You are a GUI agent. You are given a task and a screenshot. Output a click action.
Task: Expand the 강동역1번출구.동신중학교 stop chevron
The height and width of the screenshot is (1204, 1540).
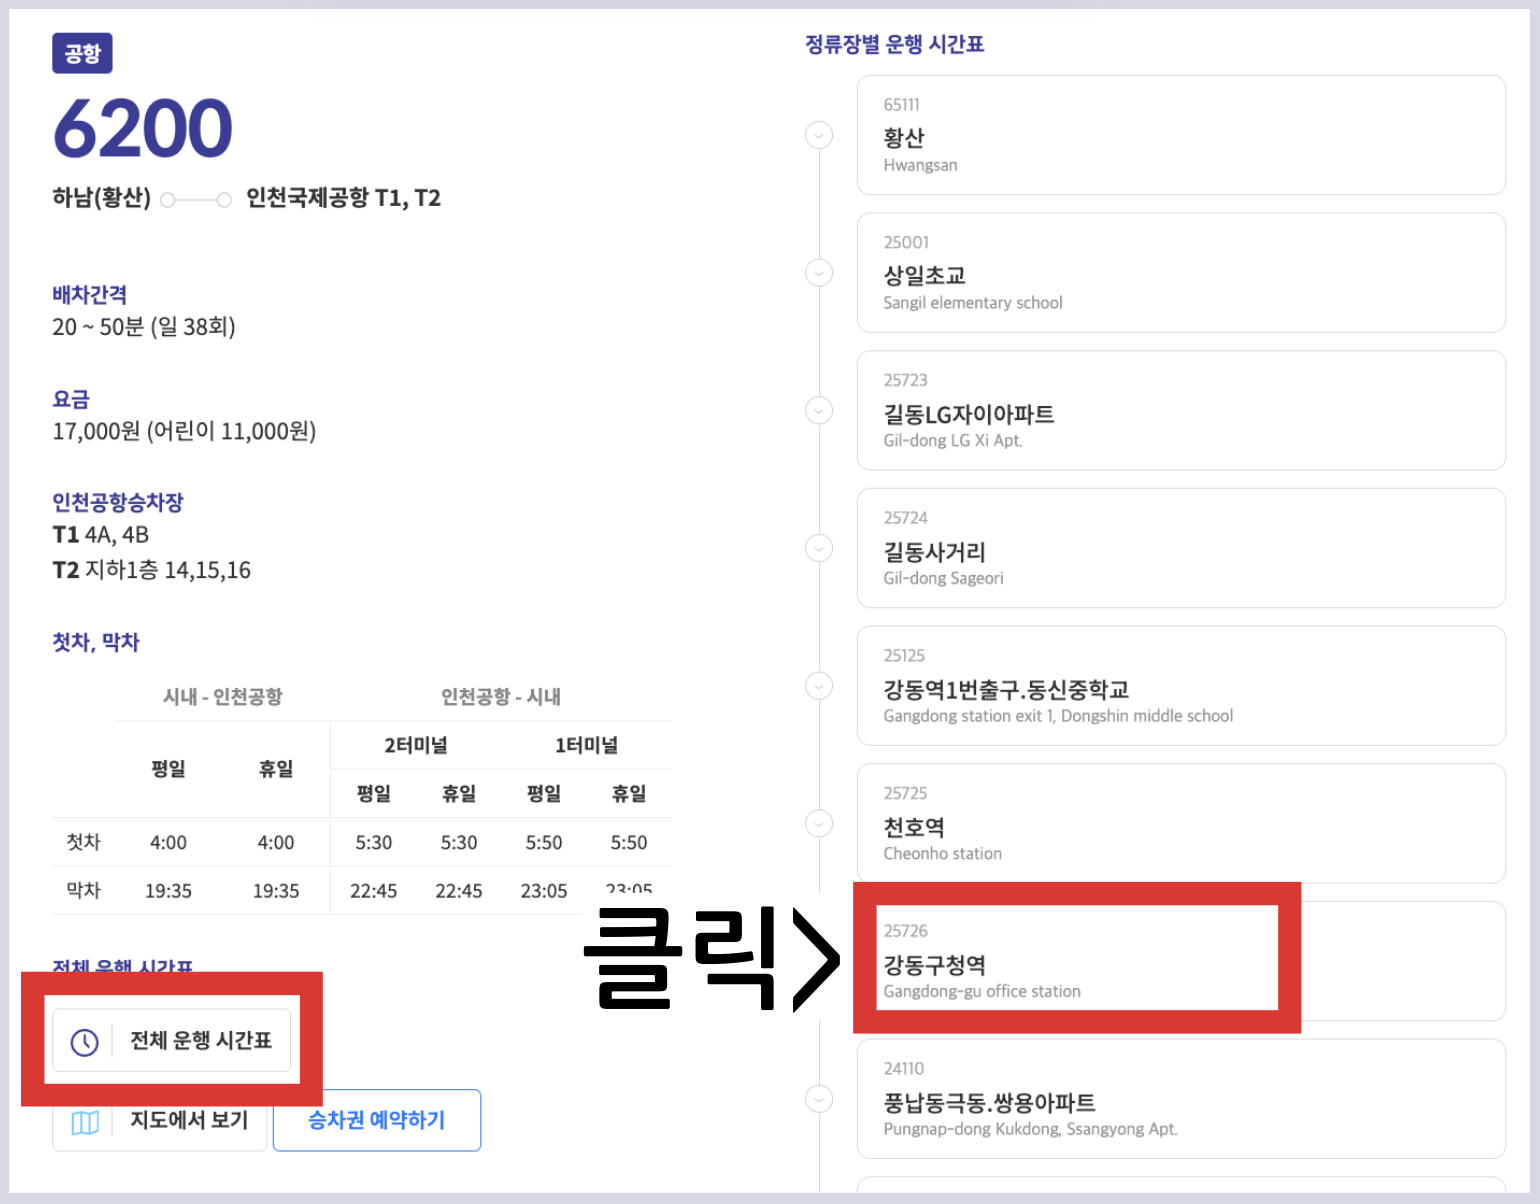819,686
